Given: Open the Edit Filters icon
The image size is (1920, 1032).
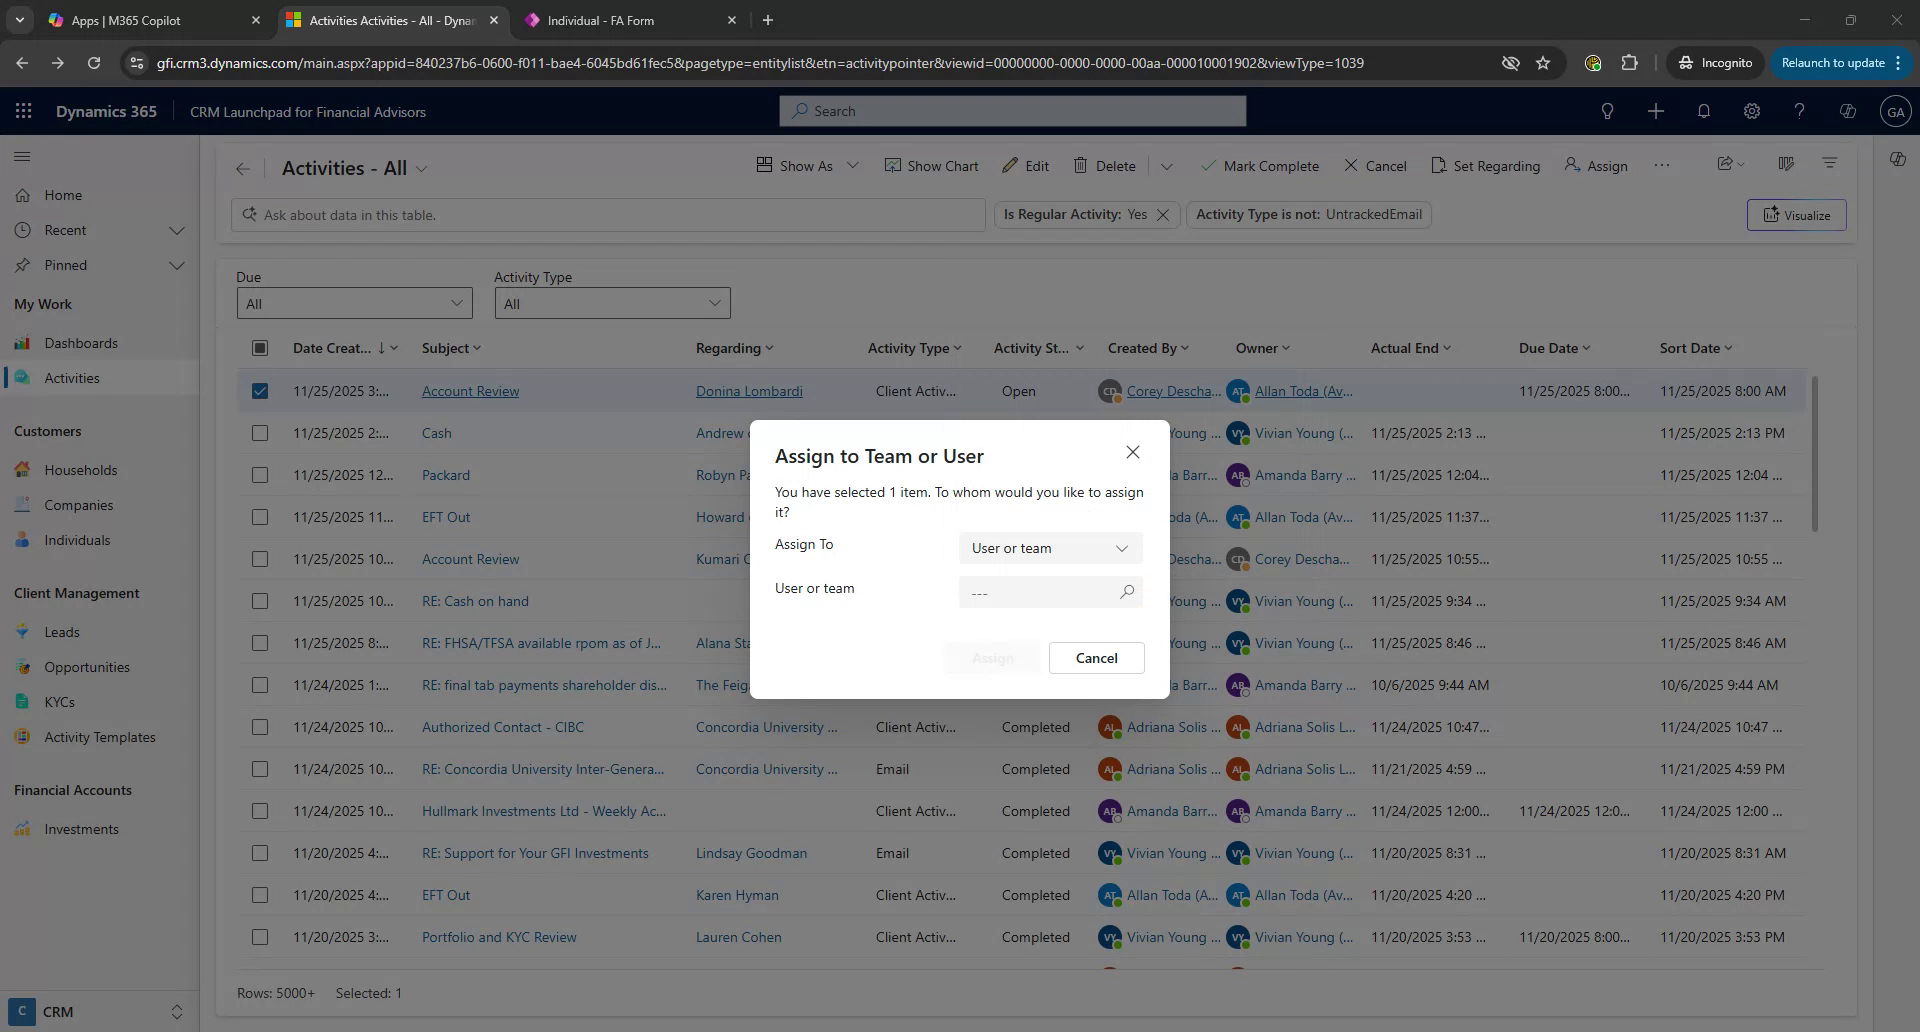Looking at the screenshot, I should [x=1829, y=164].
